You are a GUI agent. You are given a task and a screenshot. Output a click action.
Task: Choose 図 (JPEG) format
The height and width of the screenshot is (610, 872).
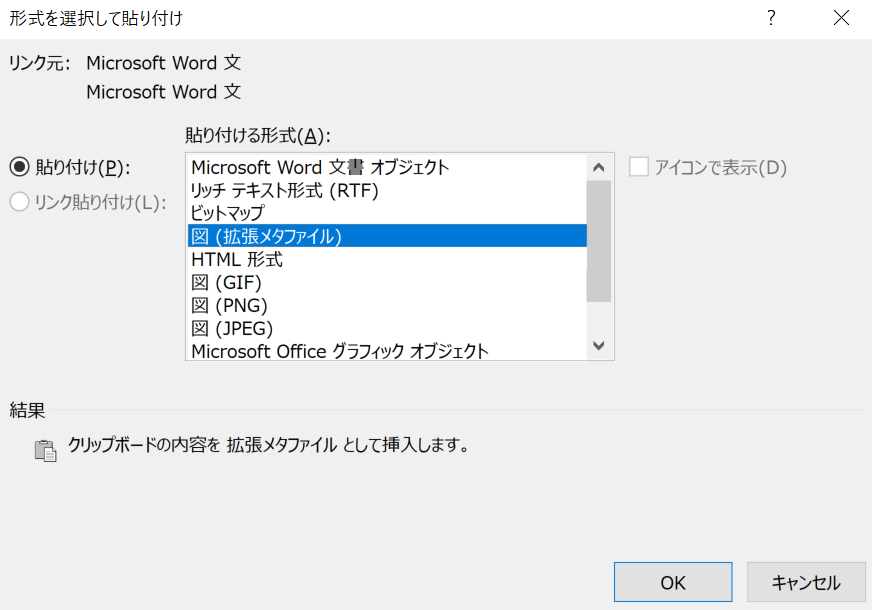(x=387, y=328)
